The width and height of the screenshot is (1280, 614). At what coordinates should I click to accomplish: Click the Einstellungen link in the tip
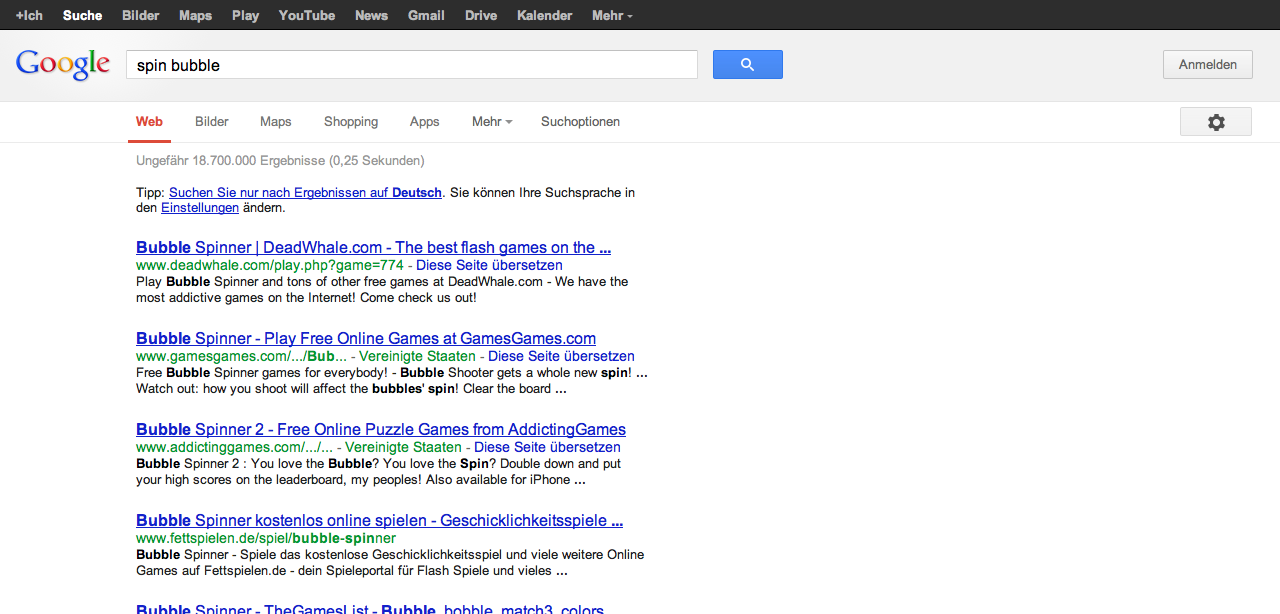pos(200,208)
